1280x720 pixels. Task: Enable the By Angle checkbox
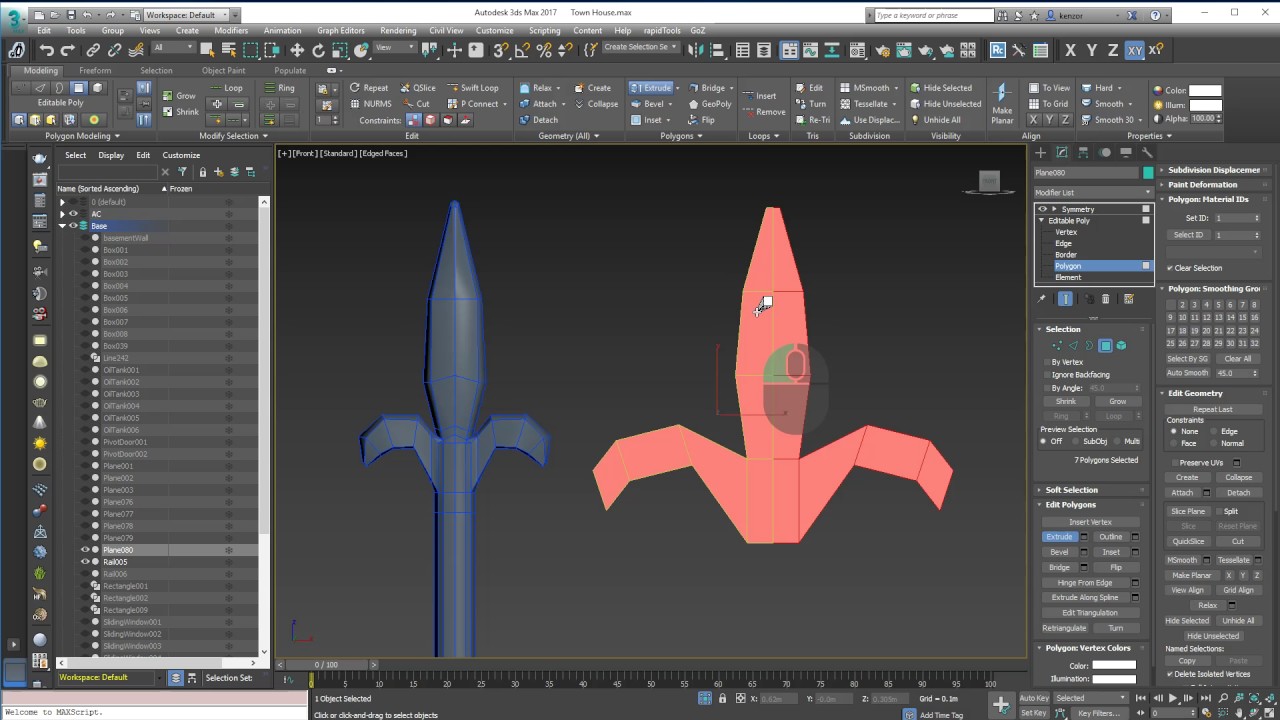pyautogui.click(x=1045, y=388)
